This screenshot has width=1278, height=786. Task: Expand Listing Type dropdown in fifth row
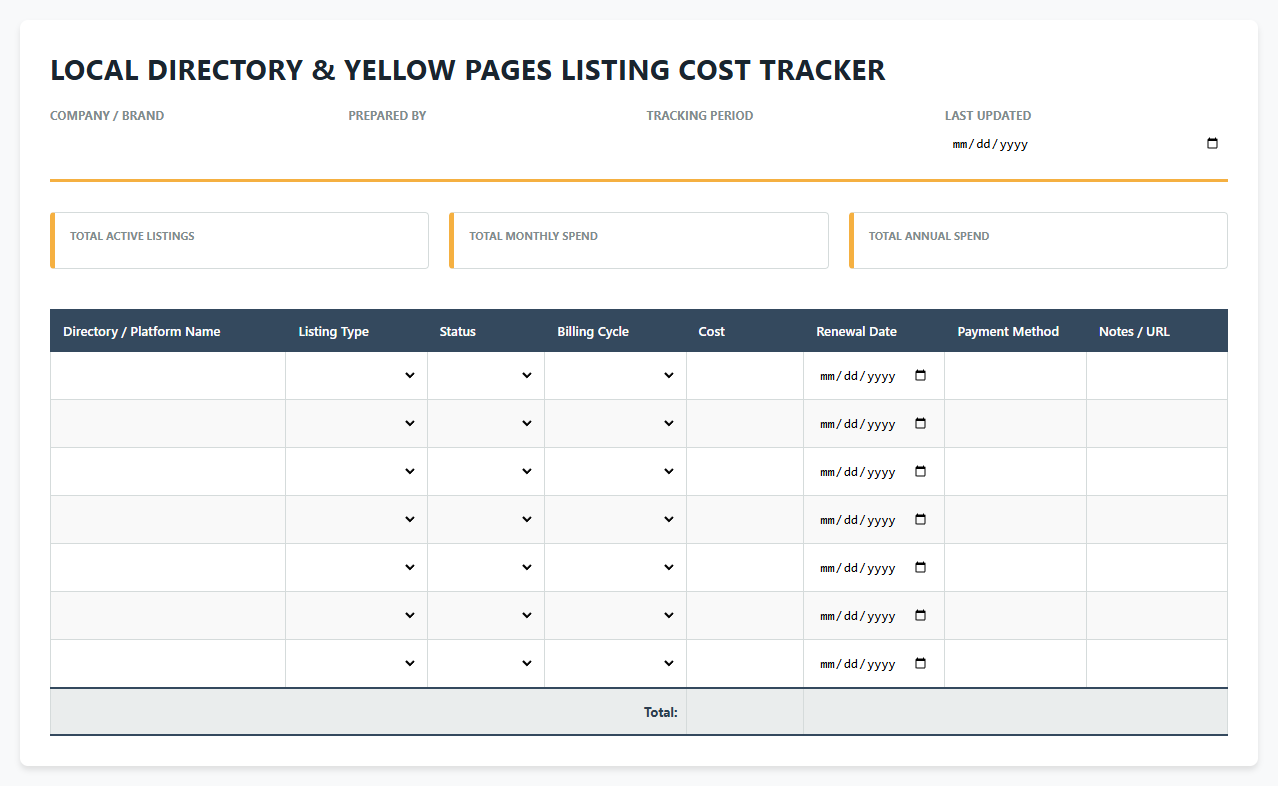356,568
